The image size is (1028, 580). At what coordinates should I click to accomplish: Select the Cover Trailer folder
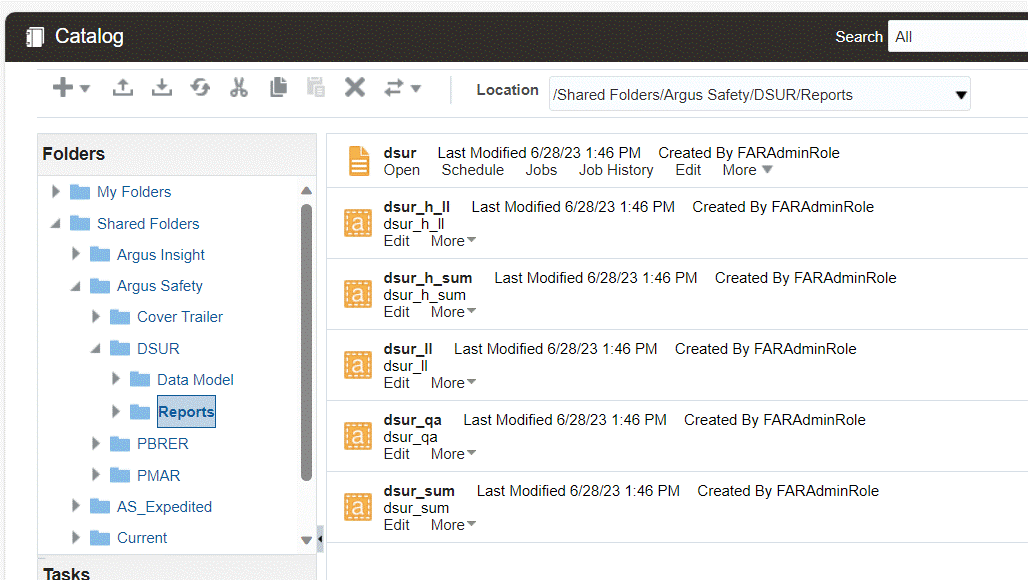point(180,317)
